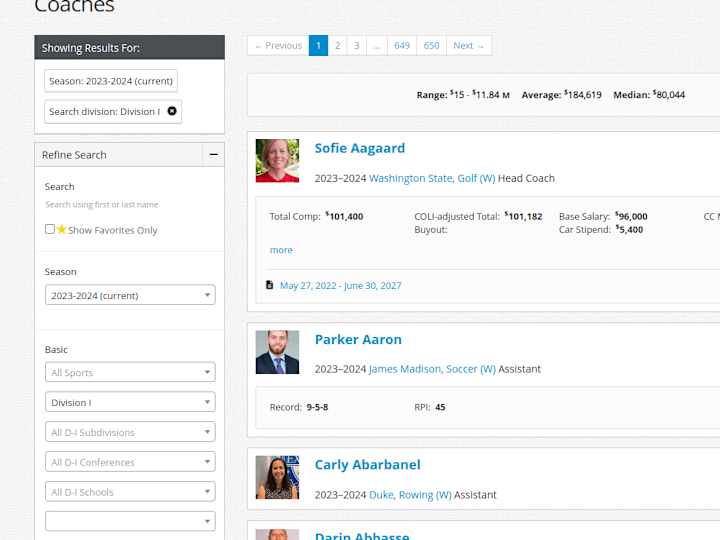Open the All D-I Subdivisions dropdown
Image resolution: width=720 pixels, height=540 pixels.
coord(130,432)
